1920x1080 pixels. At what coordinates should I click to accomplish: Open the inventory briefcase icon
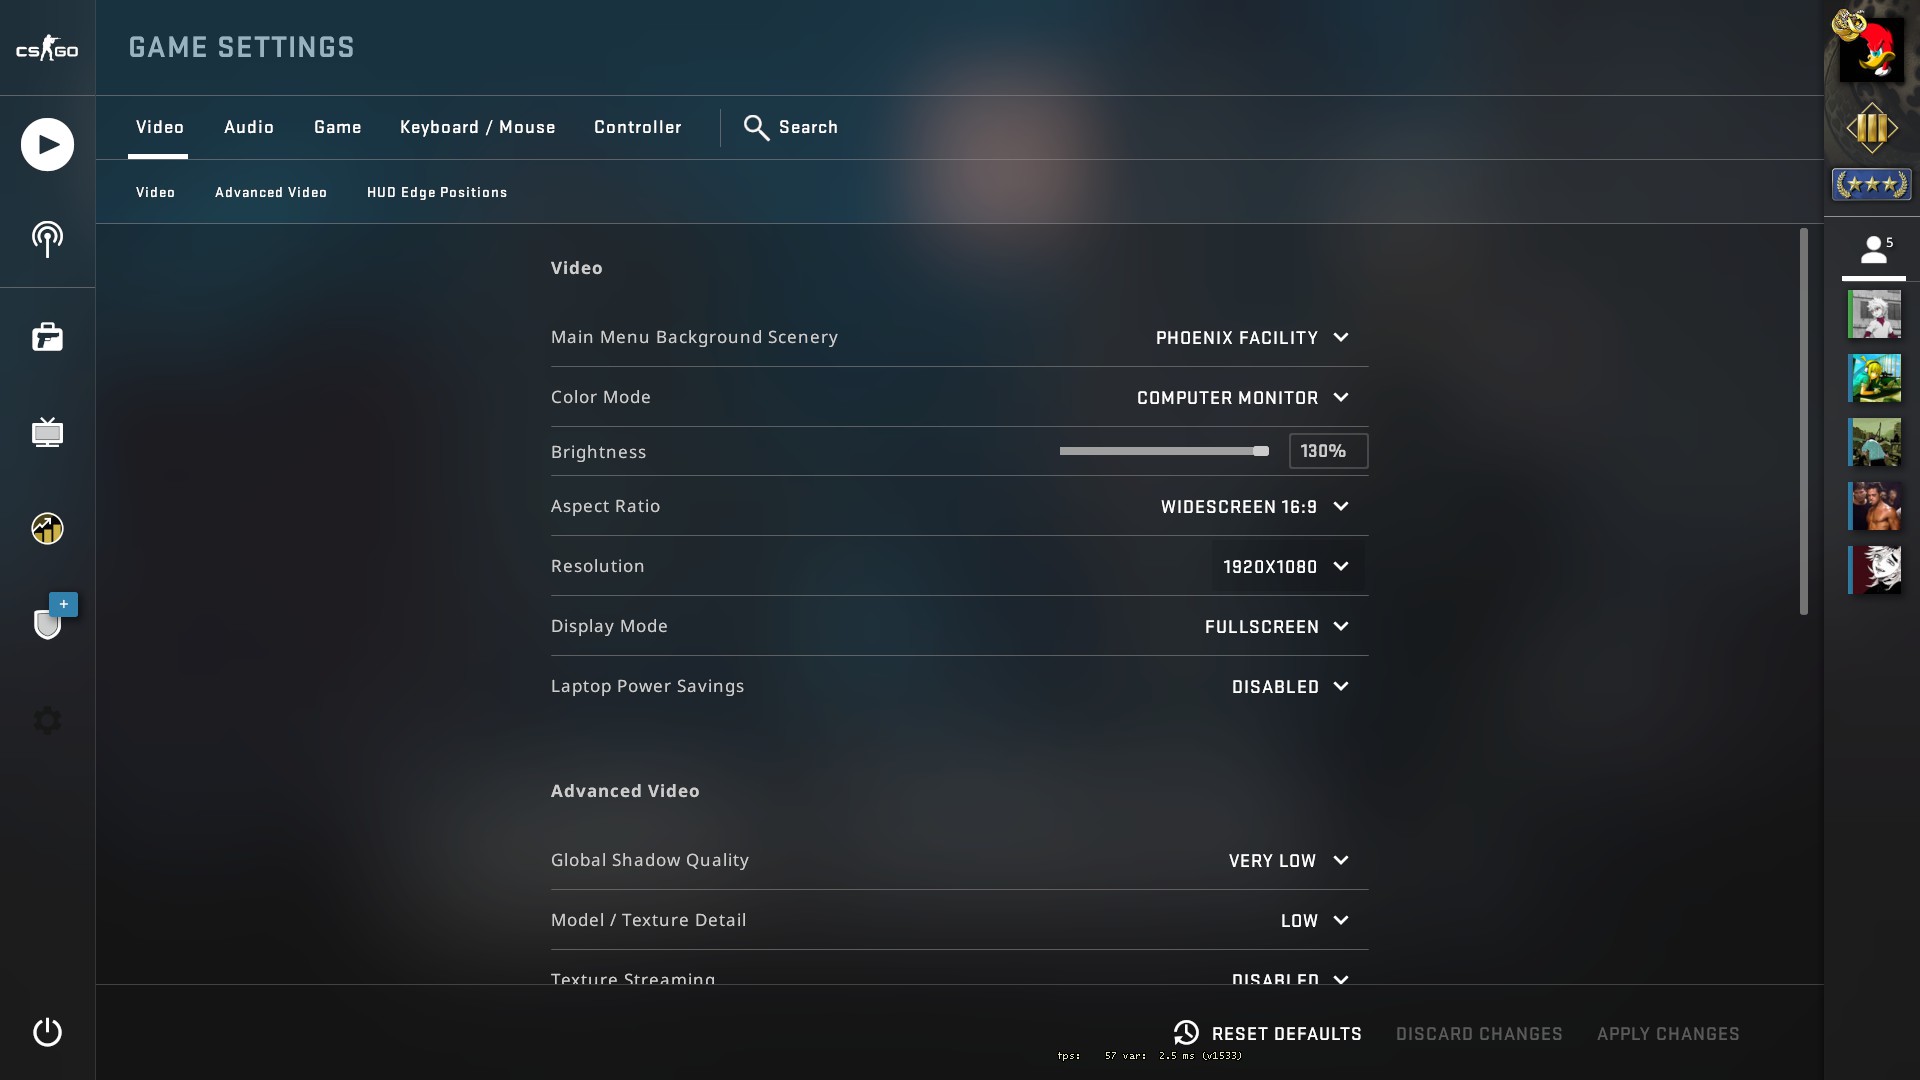pos(47,337)
